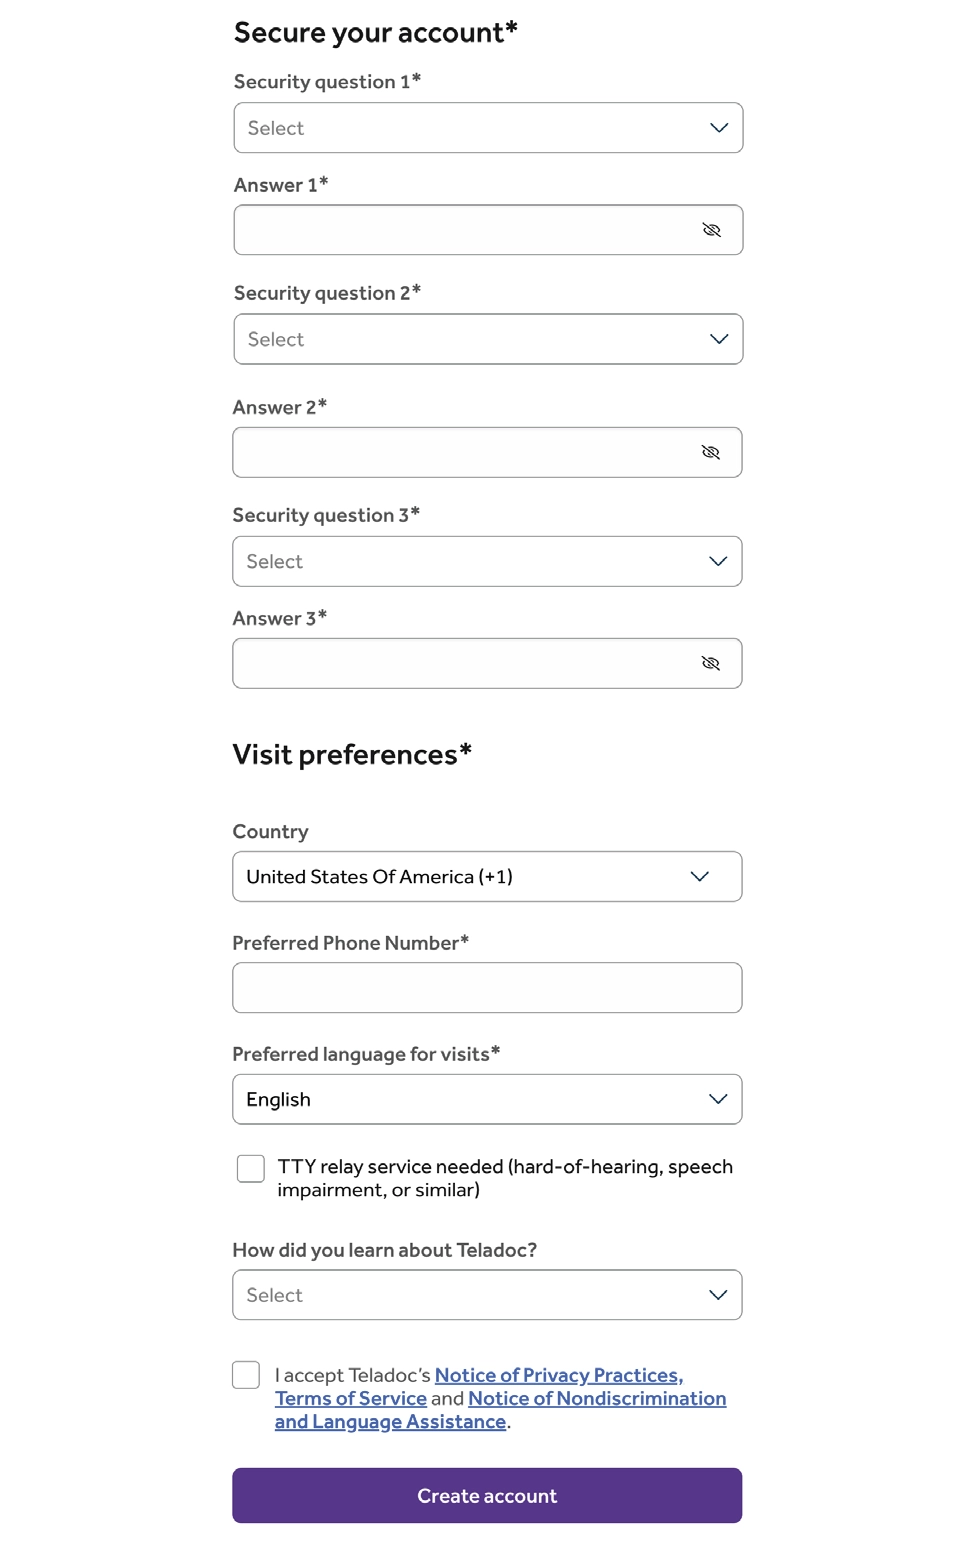
Task: Click the Answer 1 input field
Action: click(465, 230)
